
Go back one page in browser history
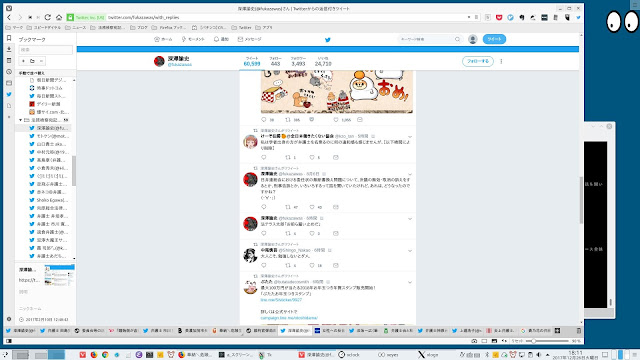tap(9, 17)
